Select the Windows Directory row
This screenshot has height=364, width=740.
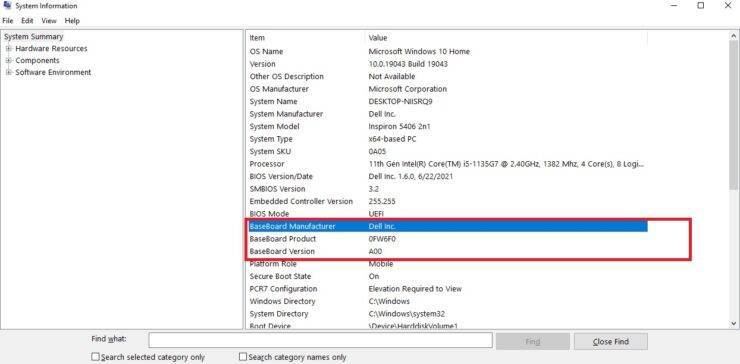click(447, 301)
